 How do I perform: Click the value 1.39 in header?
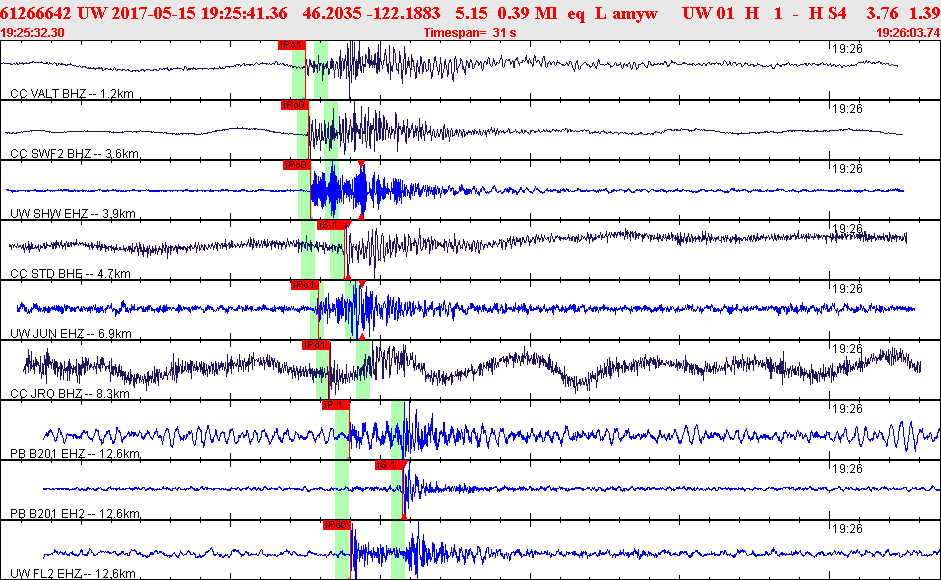(x=924, y=13)
